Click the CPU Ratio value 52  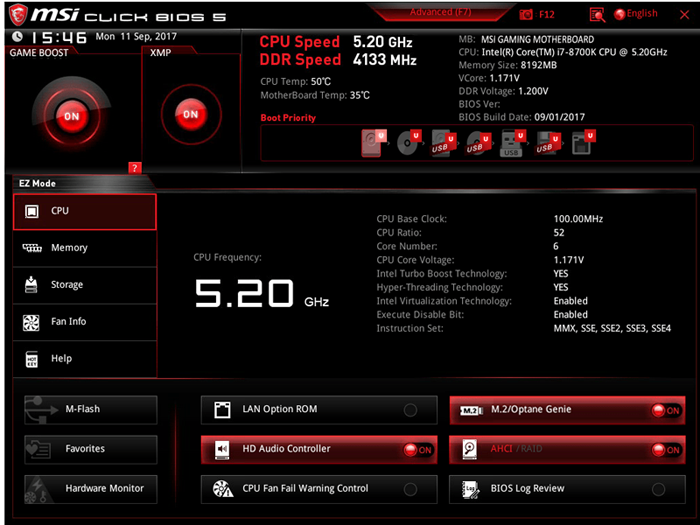(x=559, y=233)
